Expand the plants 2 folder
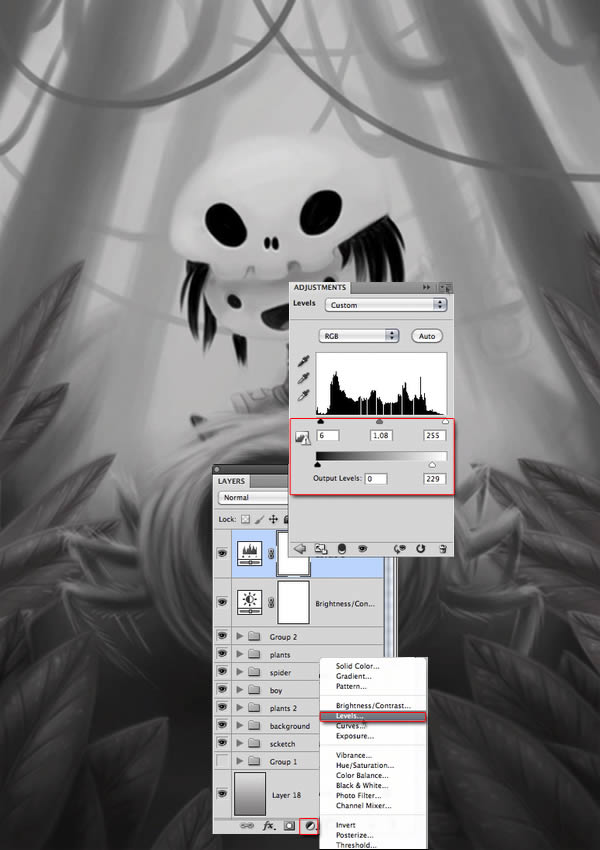 [240, 707]
